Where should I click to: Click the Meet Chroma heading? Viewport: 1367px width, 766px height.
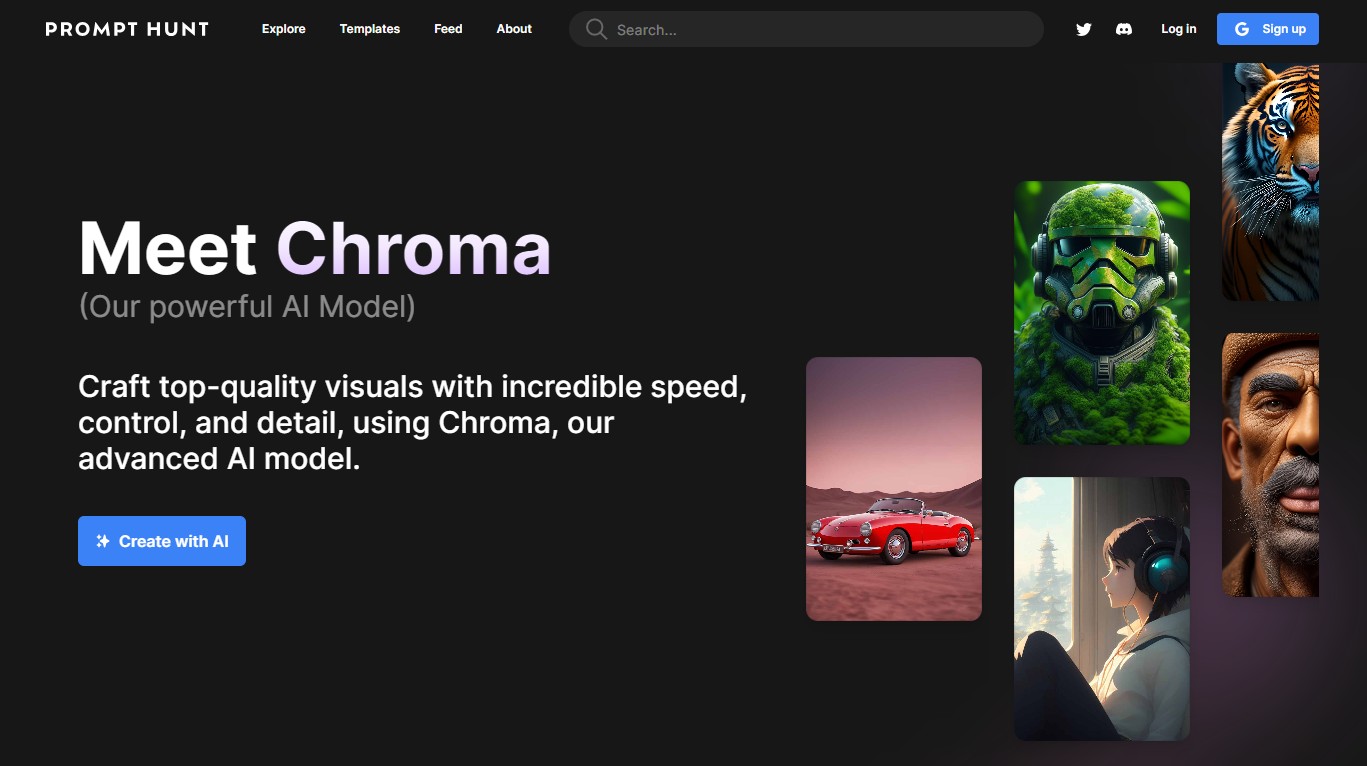(x=315, y=248)
